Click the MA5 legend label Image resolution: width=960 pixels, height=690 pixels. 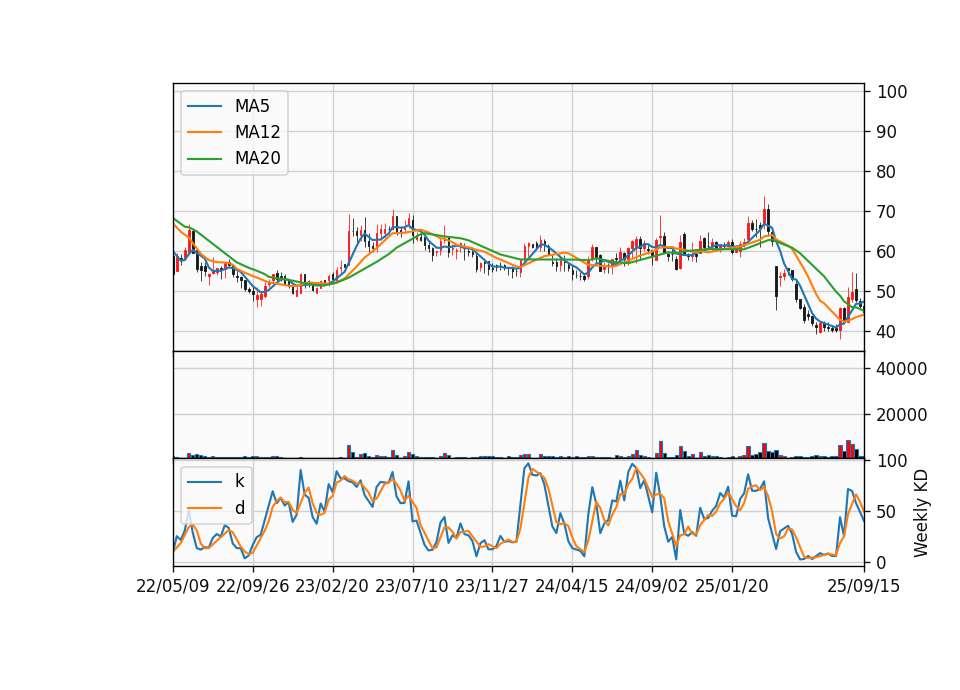(252, 106)
